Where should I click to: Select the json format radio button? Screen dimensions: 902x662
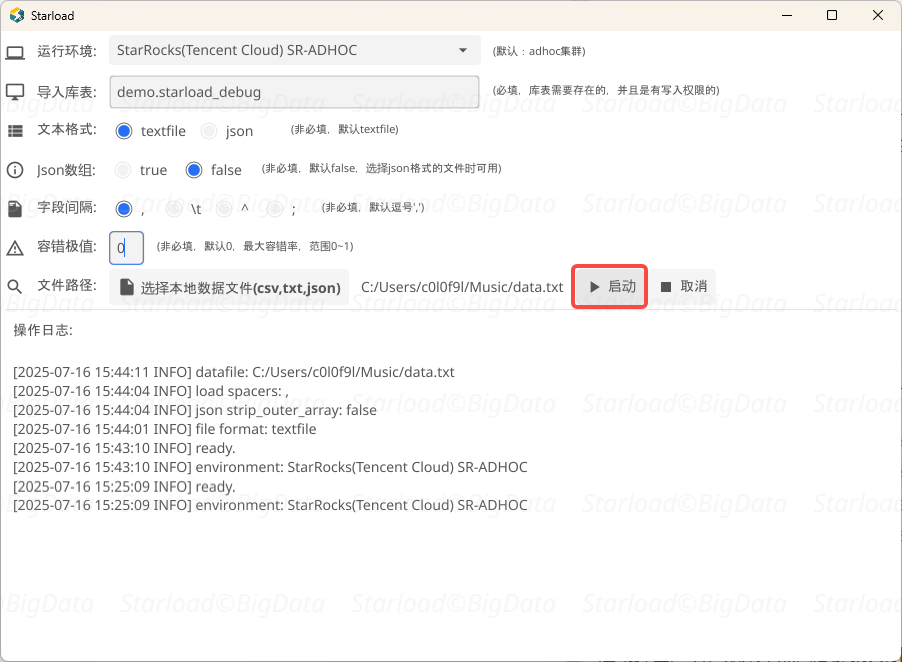(x=209, y=131)
